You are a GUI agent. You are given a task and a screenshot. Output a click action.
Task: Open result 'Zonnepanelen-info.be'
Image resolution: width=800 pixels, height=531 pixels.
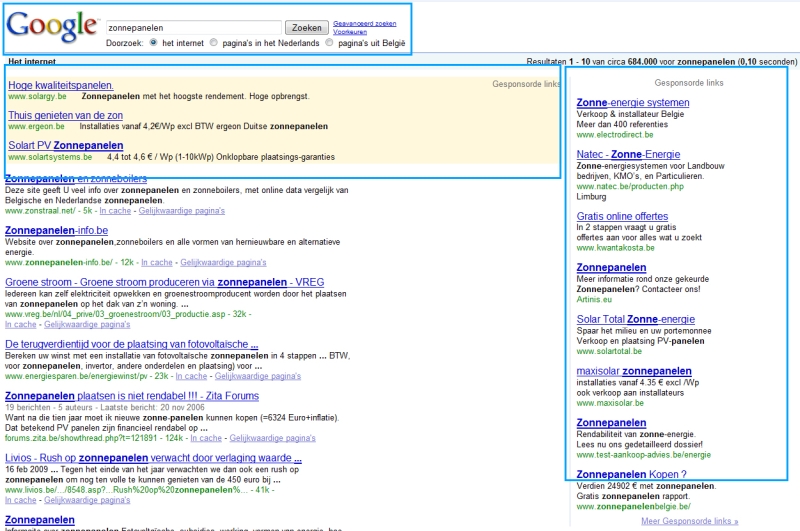pyautogui.click(x=56, y=230)
